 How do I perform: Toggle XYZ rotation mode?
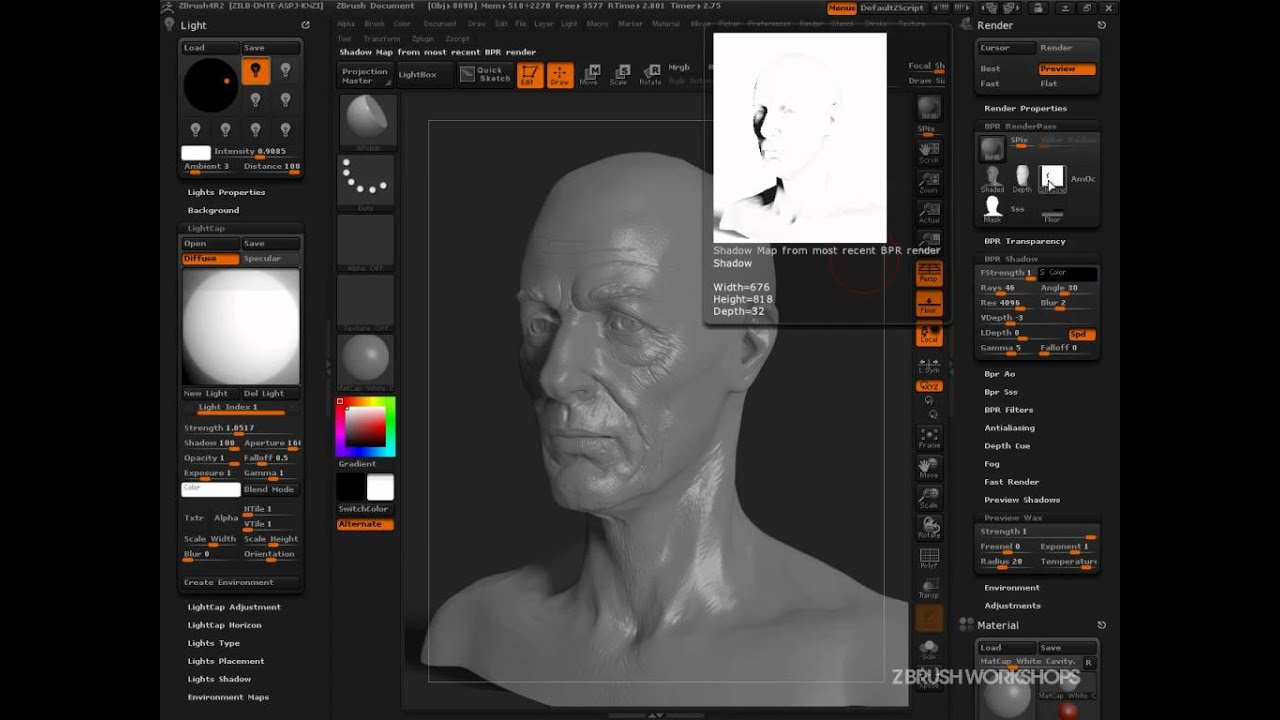[x=929, y=386]
